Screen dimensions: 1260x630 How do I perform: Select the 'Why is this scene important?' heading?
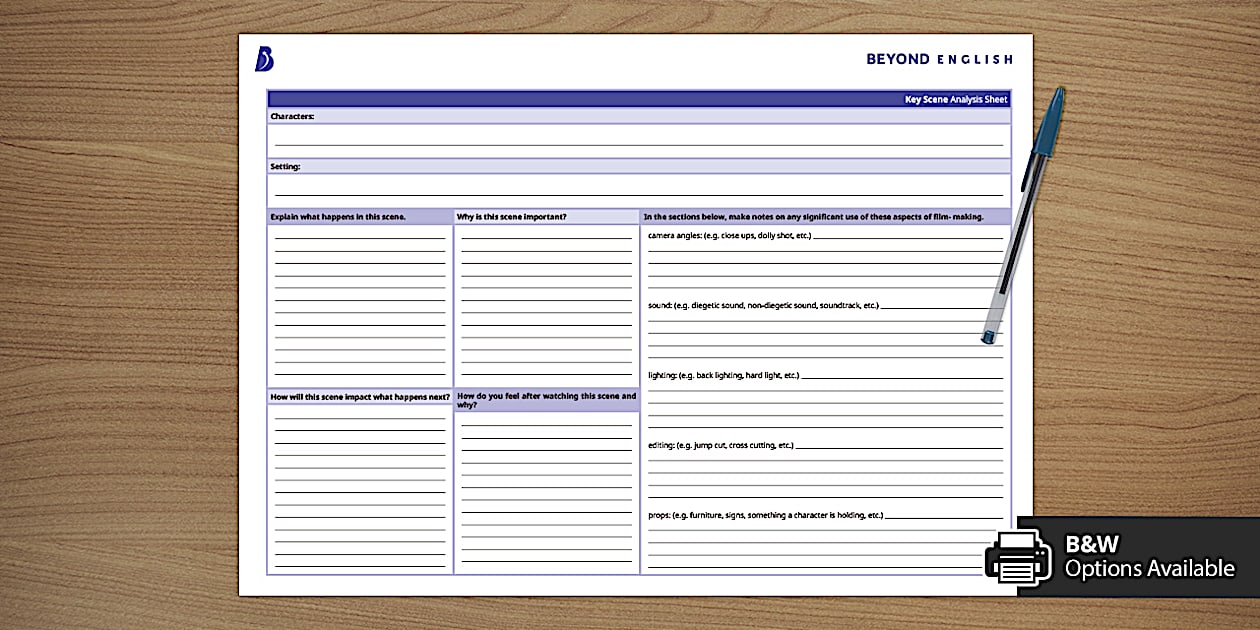[514, 216]
